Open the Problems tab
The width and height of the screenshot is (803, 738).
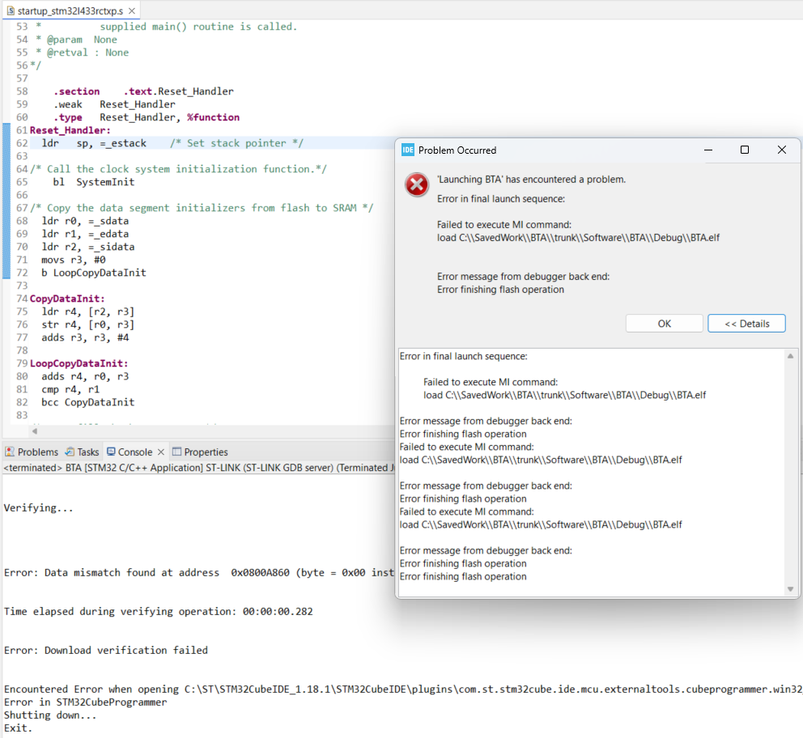point(32,452)
